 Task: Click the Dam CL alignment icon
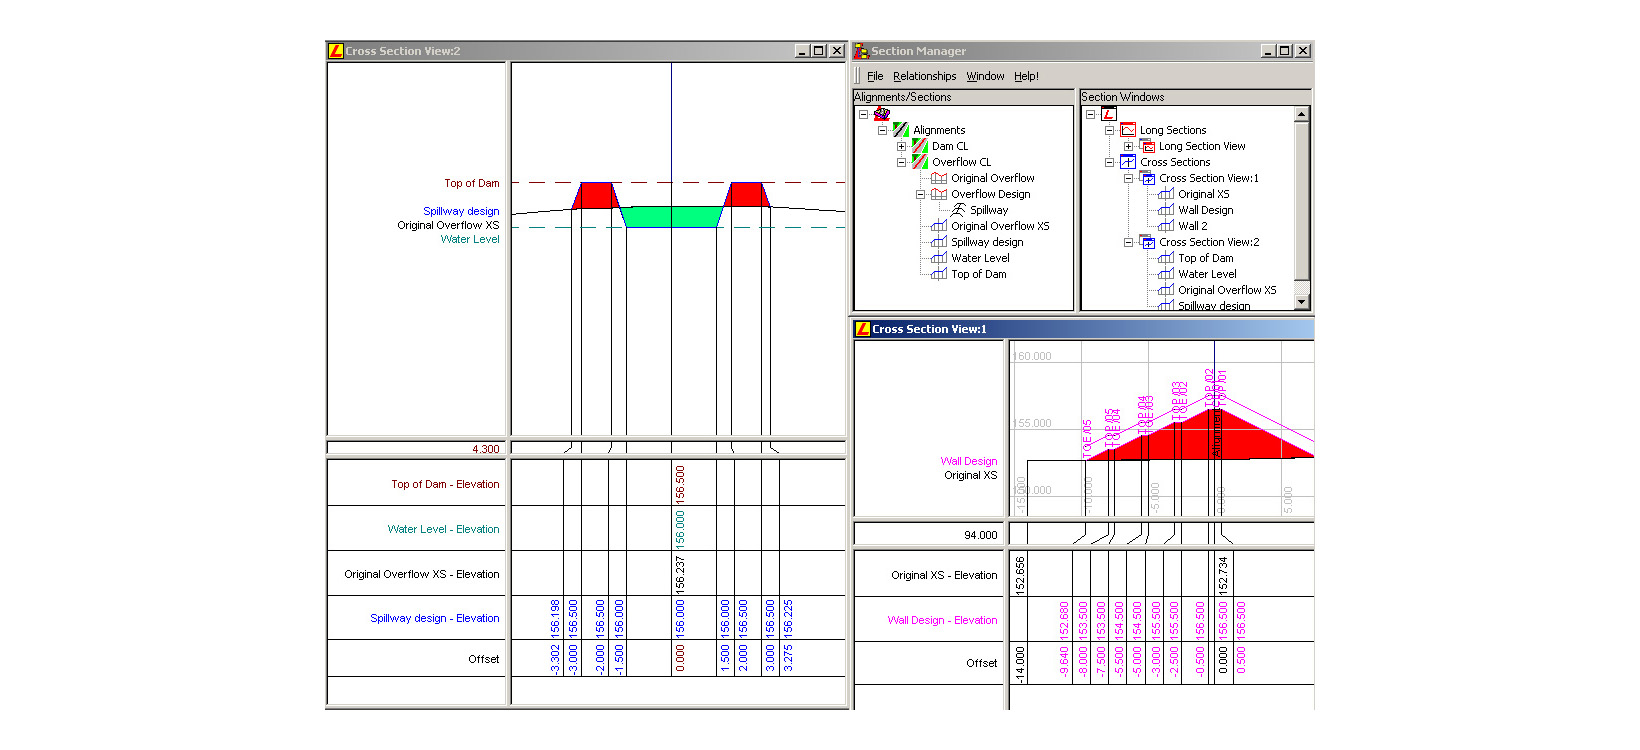click(x=920, y=146)
